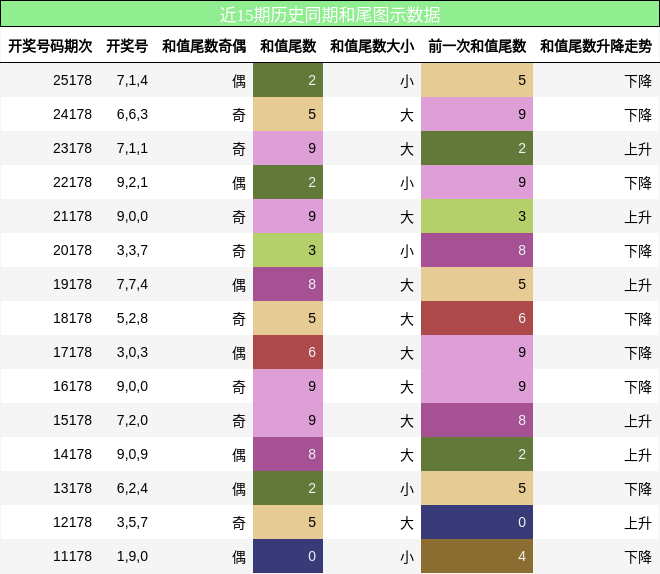Click draw numbers 1,9,0
Screen dimensions: 660x574
coord(132,557)
